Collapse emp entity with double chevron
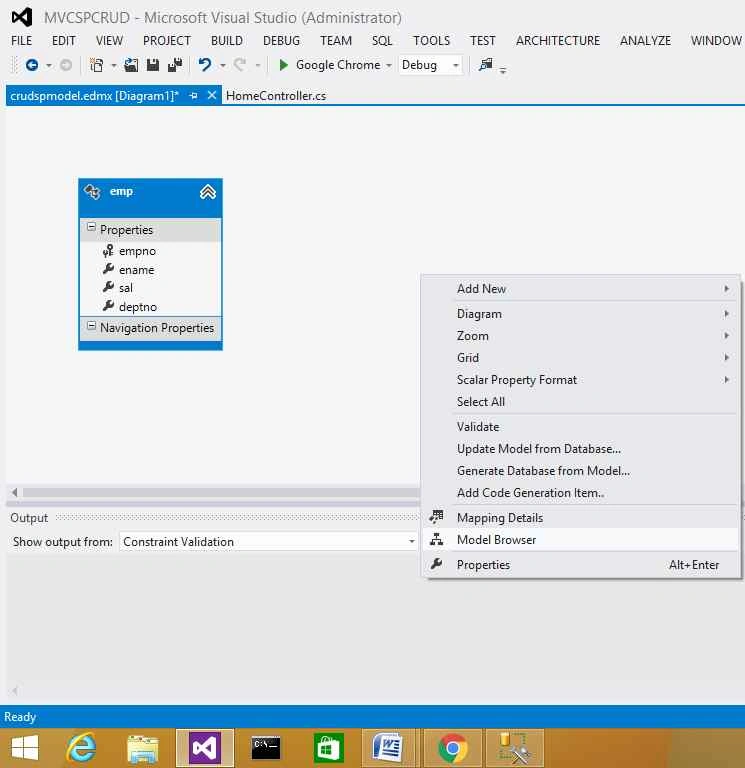The width and height of the screenshot is (745, 768). [x=208, y=192]
